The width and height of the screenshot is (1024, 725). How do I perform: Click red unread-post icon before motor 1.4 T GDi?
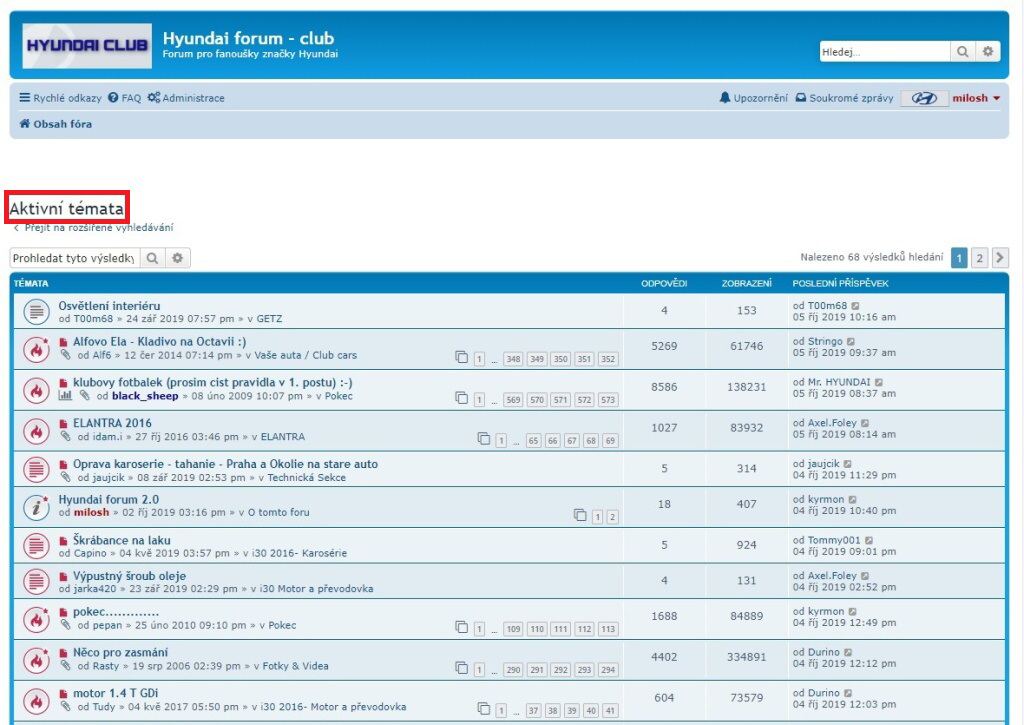63,694
